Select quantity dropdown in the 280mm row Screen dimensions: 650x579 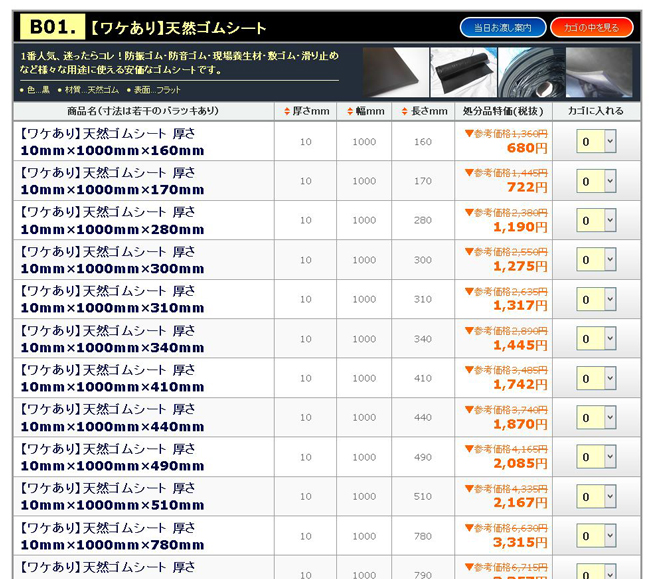pos(596,220)
